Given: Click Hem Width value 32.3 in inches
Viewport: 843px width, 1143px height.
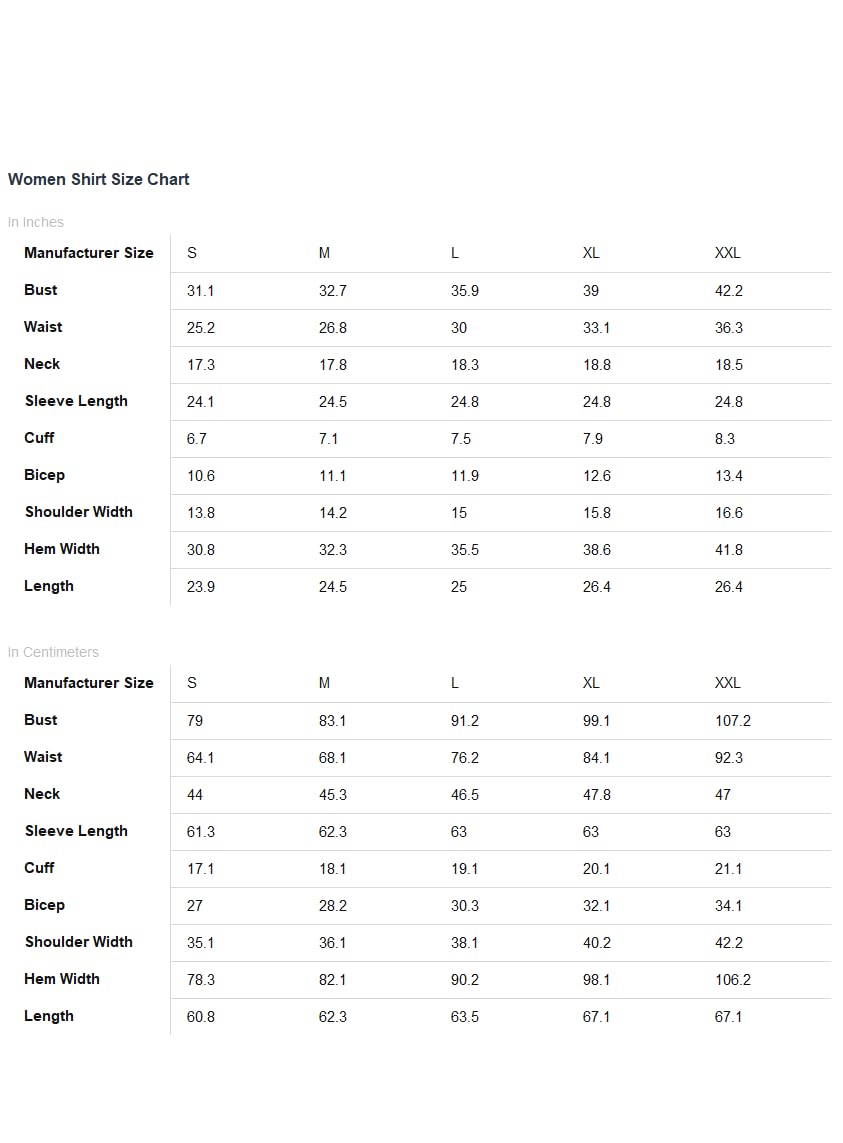Looking at the screenshot, I should (x=333, y=550).
